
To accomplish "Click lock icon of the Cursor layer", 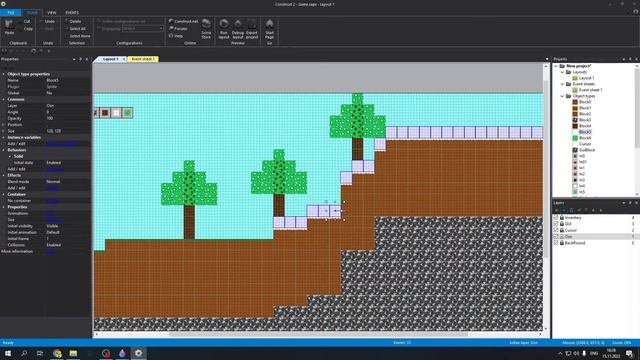I will [x=562, y=230].
